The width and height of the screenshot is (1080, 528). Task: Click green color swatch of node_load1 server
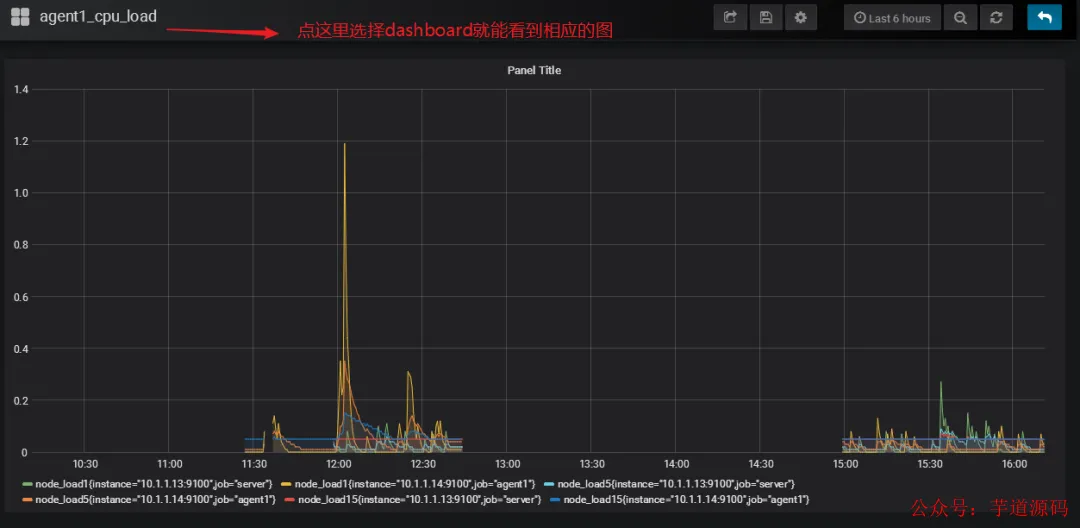tap(28, 485)
